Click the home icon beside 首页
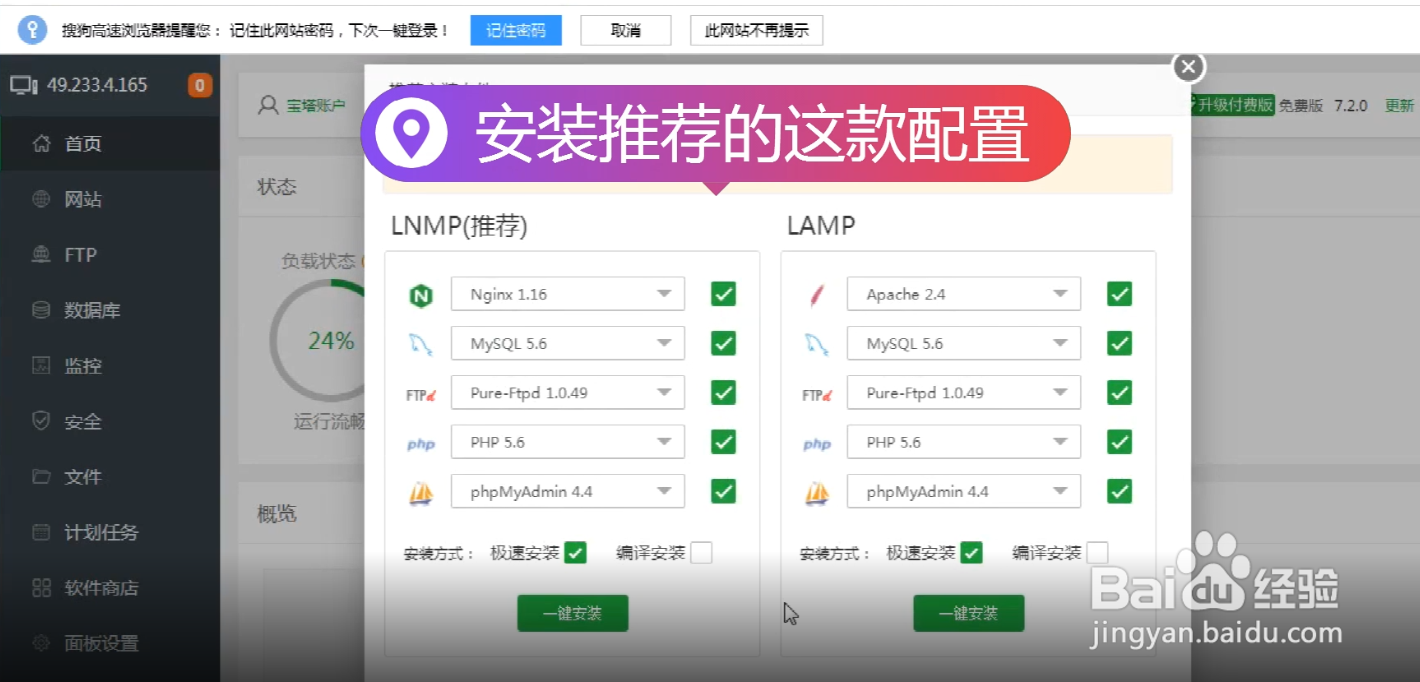This screenshot has width=1420, height=682. [41, 143]
